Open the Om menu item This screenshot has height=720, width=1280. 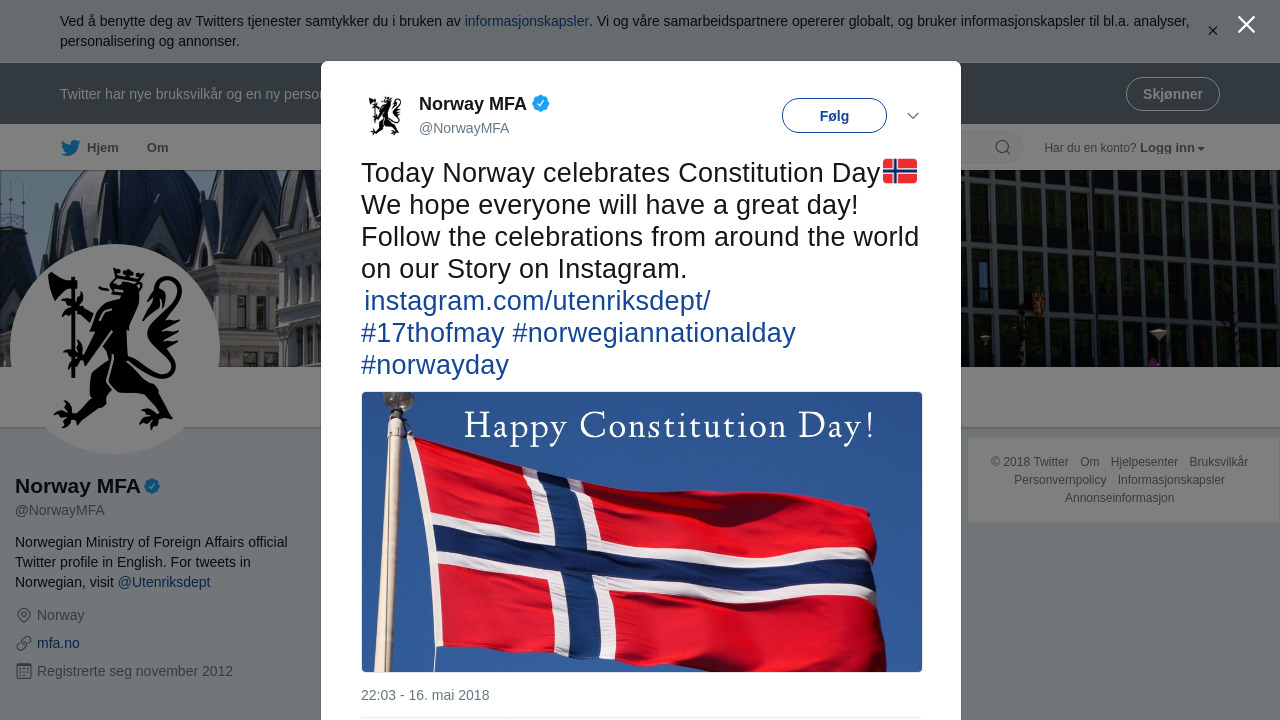point(157,148)
